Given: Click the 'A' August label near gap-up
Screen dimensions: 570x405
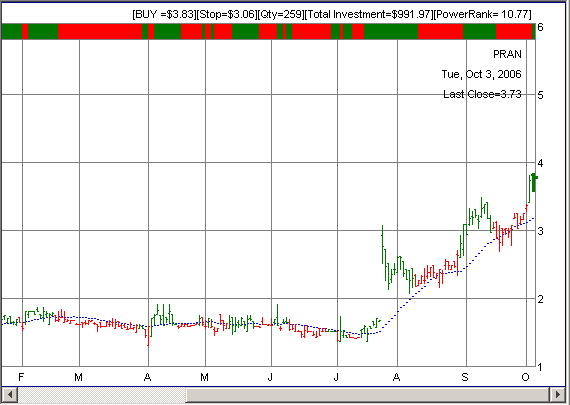Looking at the screenshot, I should (x=397, y=377).
